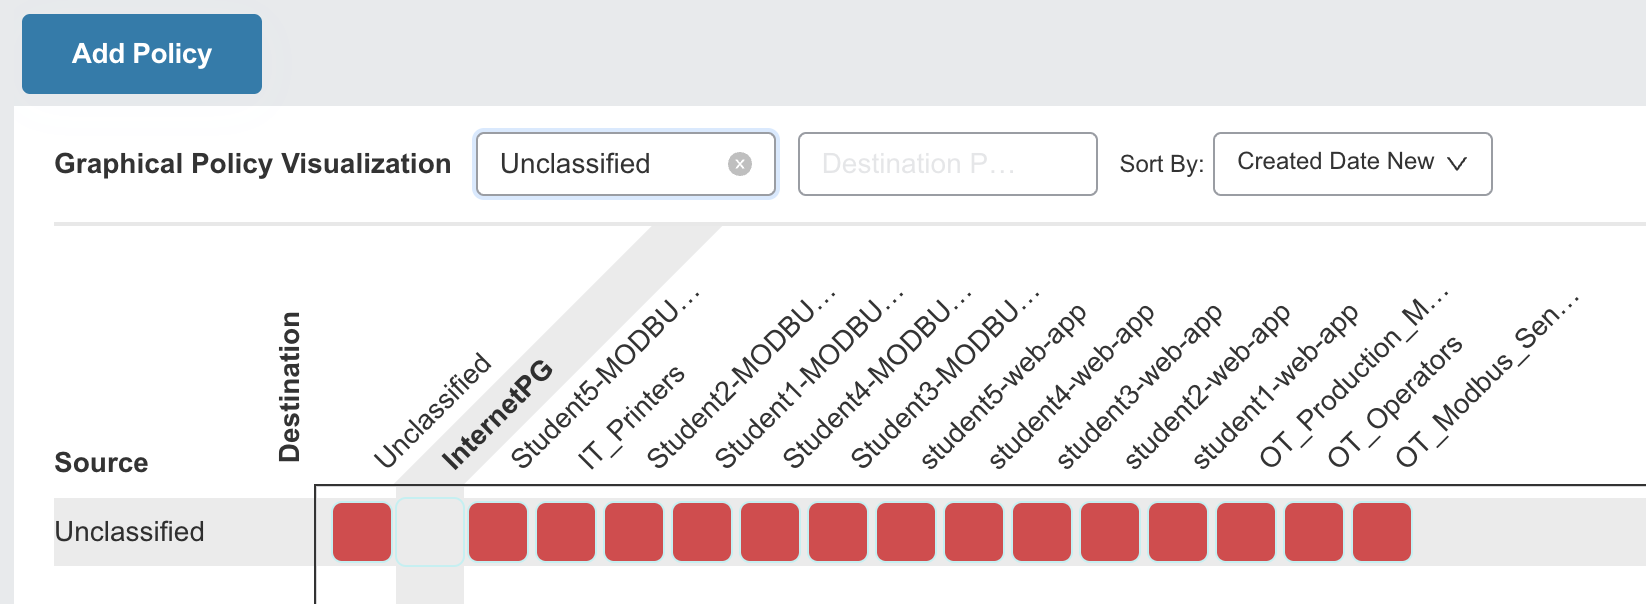Click the student3-web-app destination header
The width and height of the screenshot is (1646, 604).
point(1140,386)
